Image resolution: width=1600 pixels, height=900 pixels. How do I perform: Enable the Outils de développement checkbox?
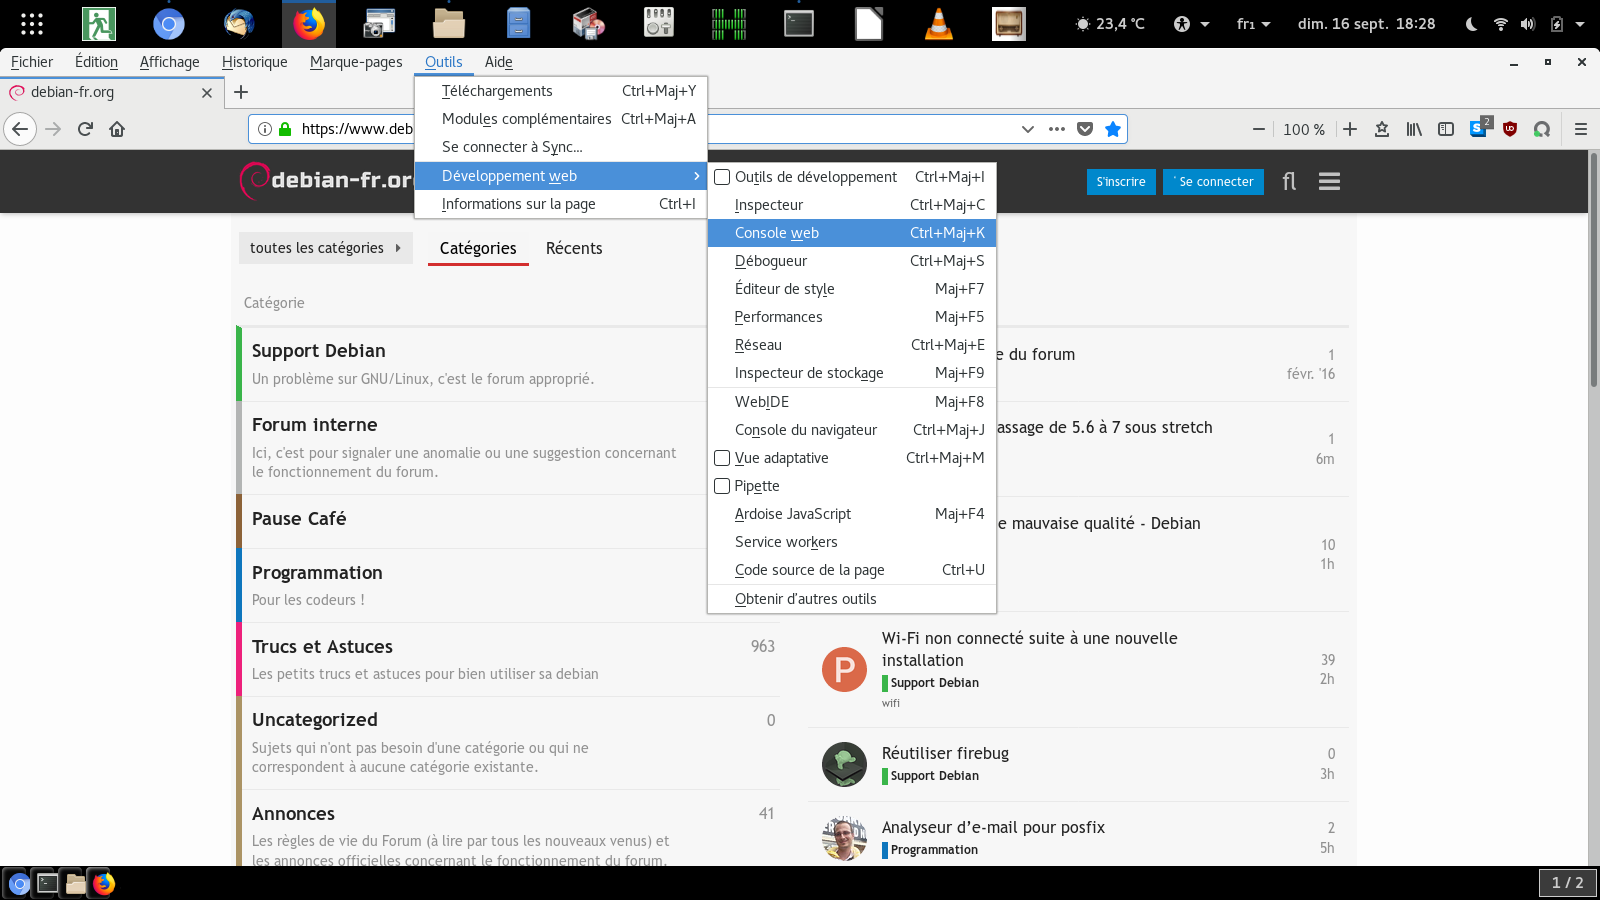722,177
